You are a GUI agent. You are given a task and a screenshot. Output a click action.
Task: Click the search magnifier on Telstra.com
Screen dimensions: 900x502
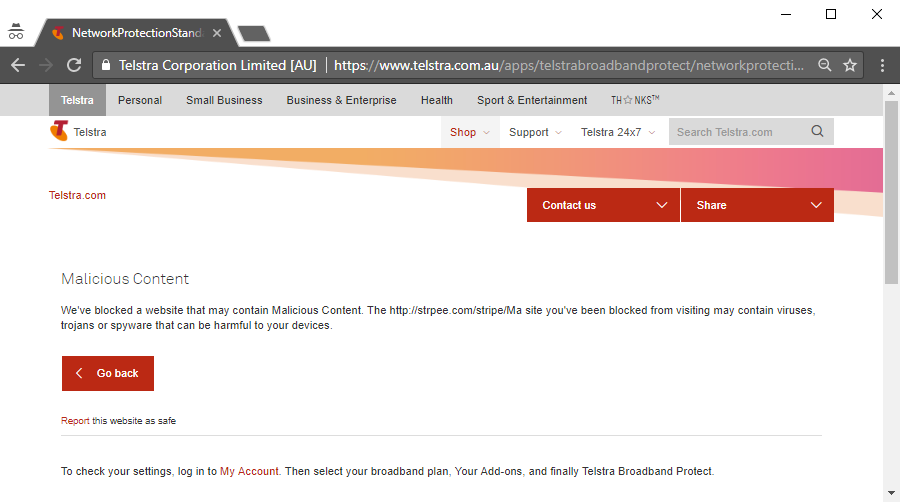[x=817, y=131]
